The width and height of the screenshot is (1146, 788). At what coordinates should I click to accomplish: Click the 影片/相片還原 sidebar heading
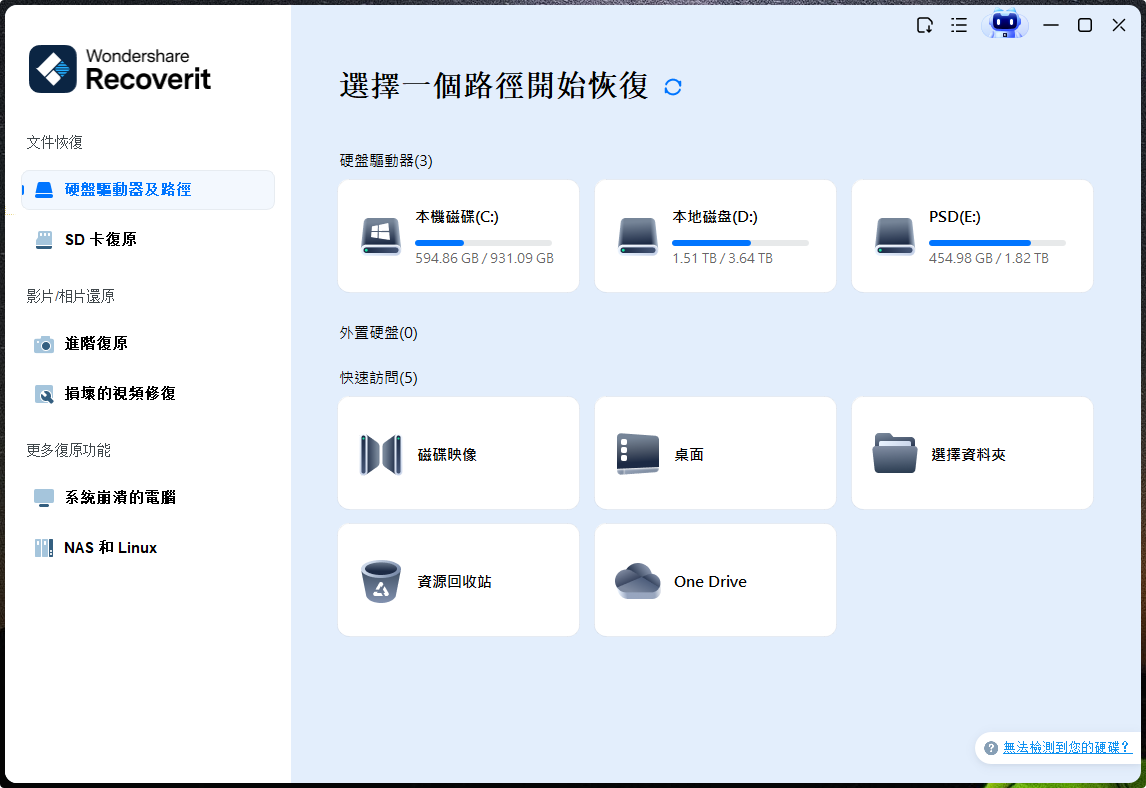(71, 297)
